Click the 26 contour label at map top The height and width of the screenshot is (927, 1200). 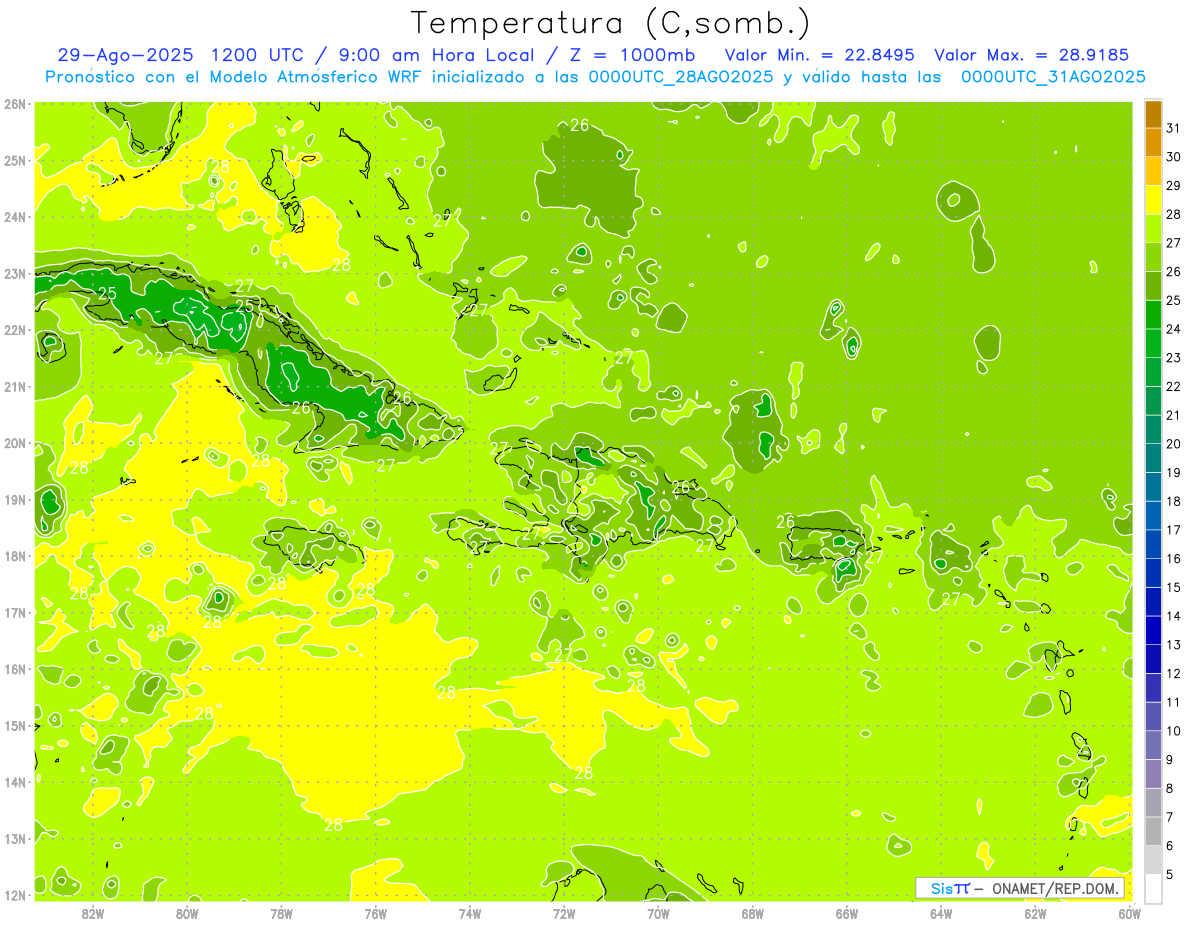click(580, 125)
